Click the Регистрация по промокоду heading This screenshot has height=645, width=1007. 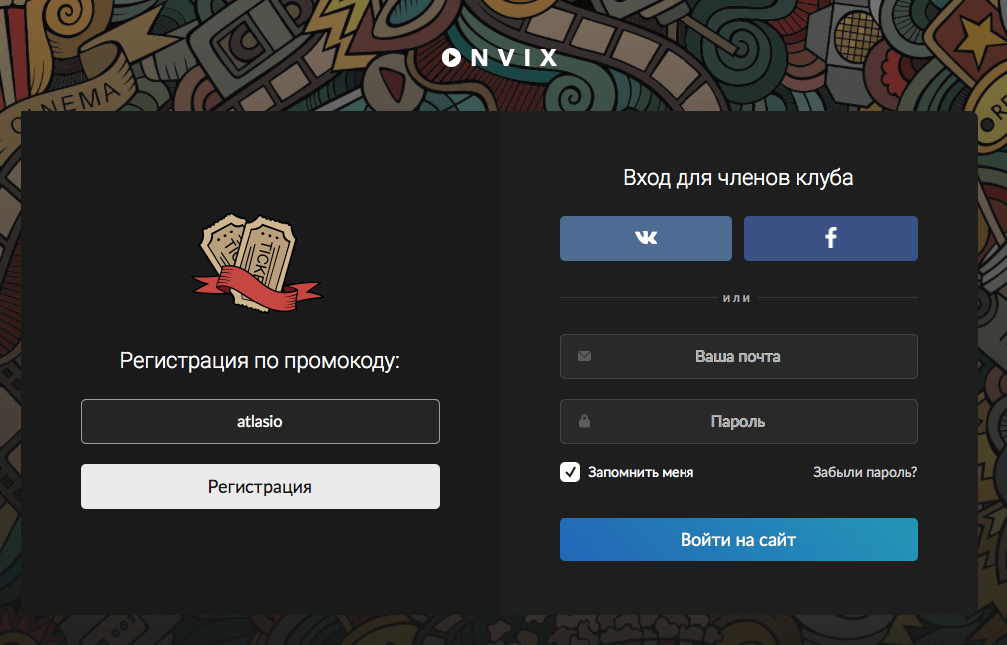tap(260, 360)
